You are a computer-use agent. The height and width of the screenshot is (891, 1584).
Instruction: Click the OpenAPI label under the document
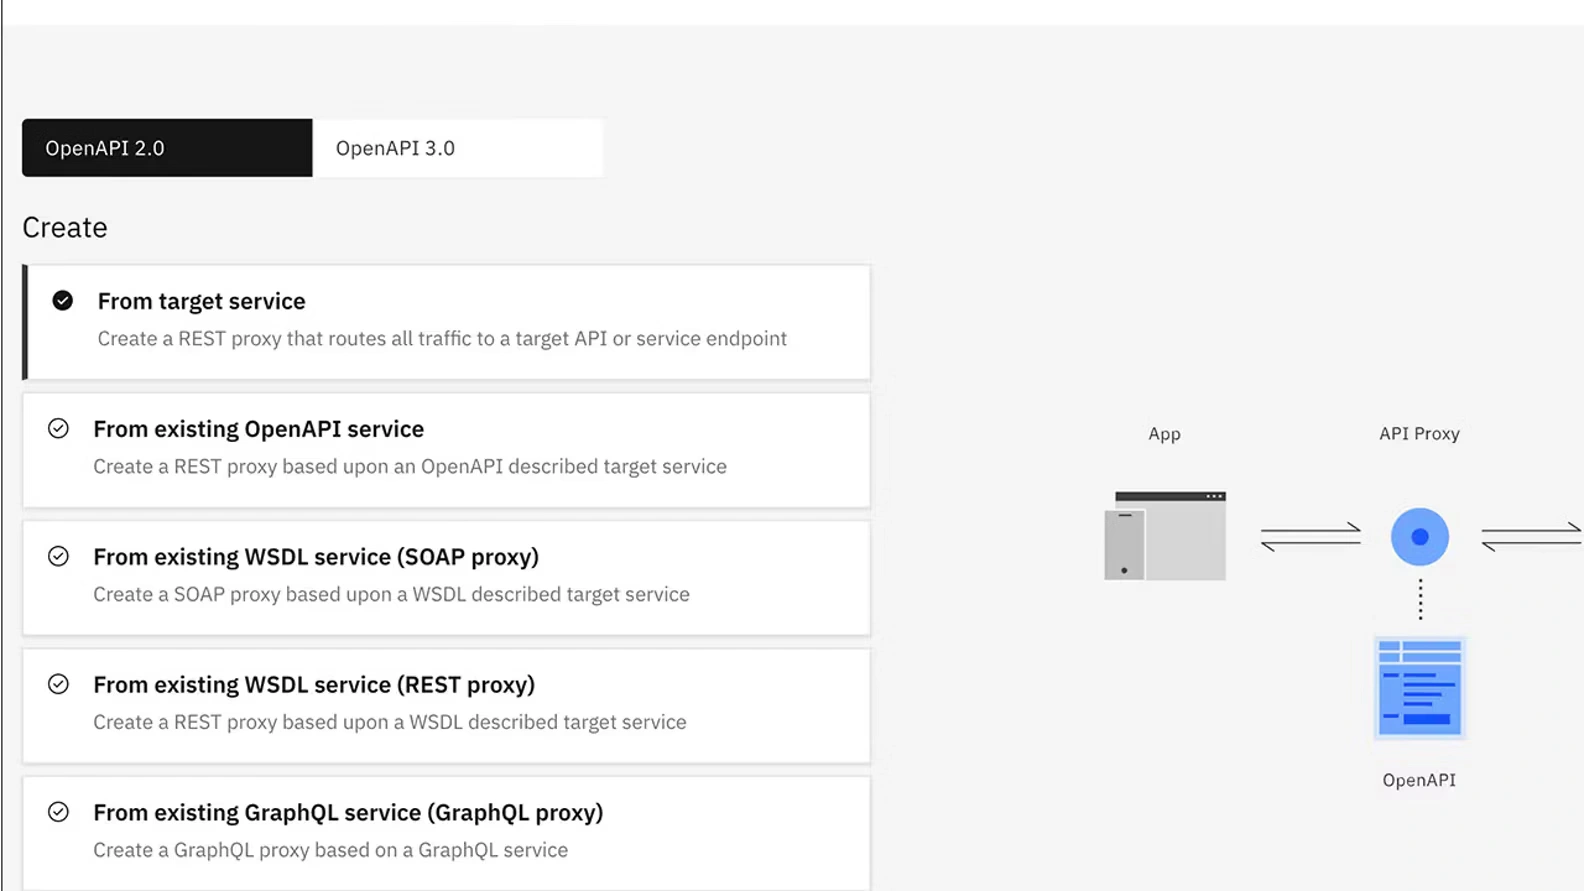click(x=1419, y=780)
